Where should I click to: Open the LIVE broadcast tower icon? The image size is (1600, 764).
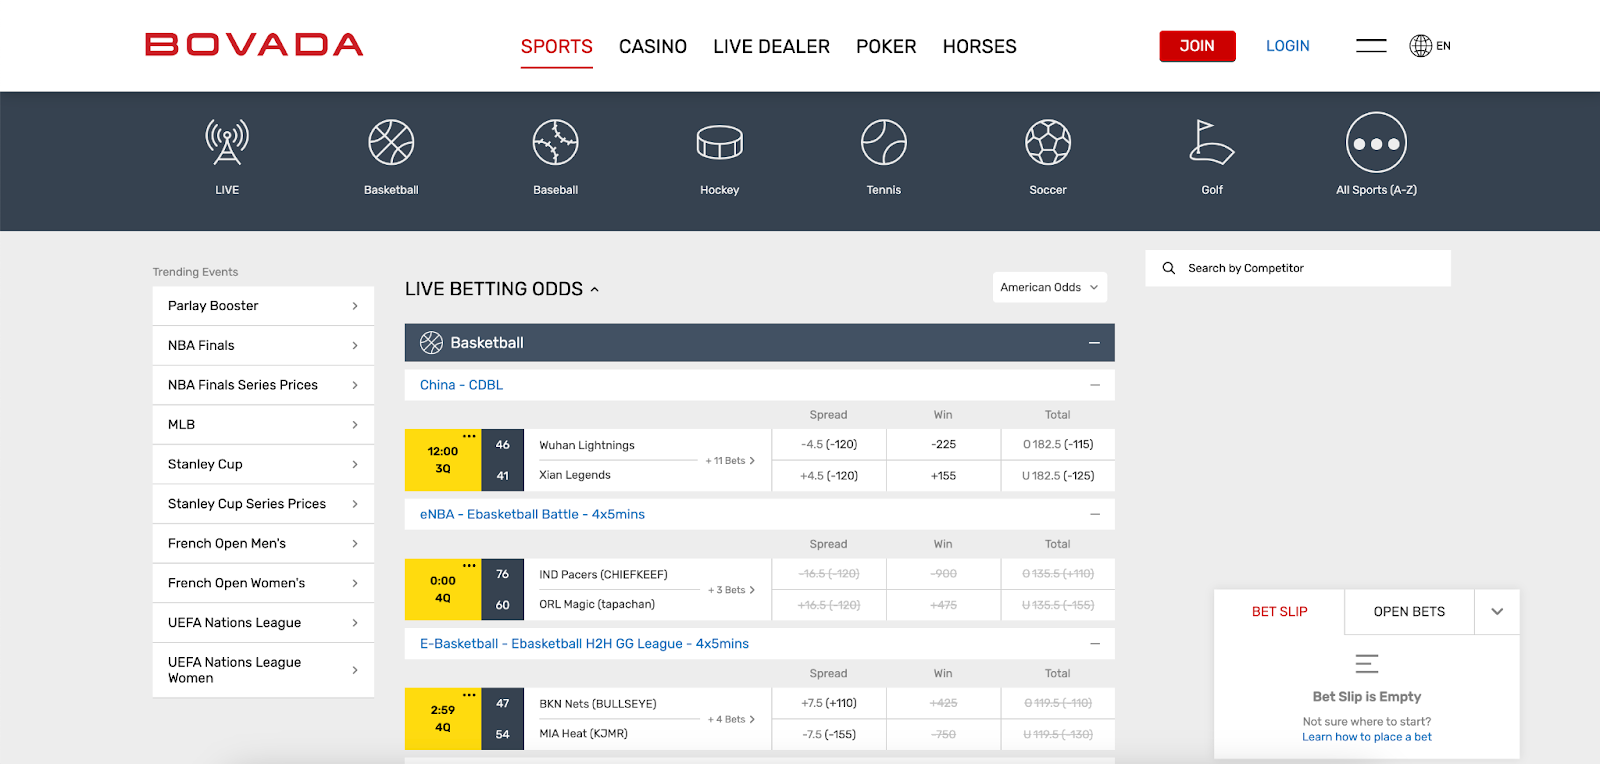click(x=227, y=142)
